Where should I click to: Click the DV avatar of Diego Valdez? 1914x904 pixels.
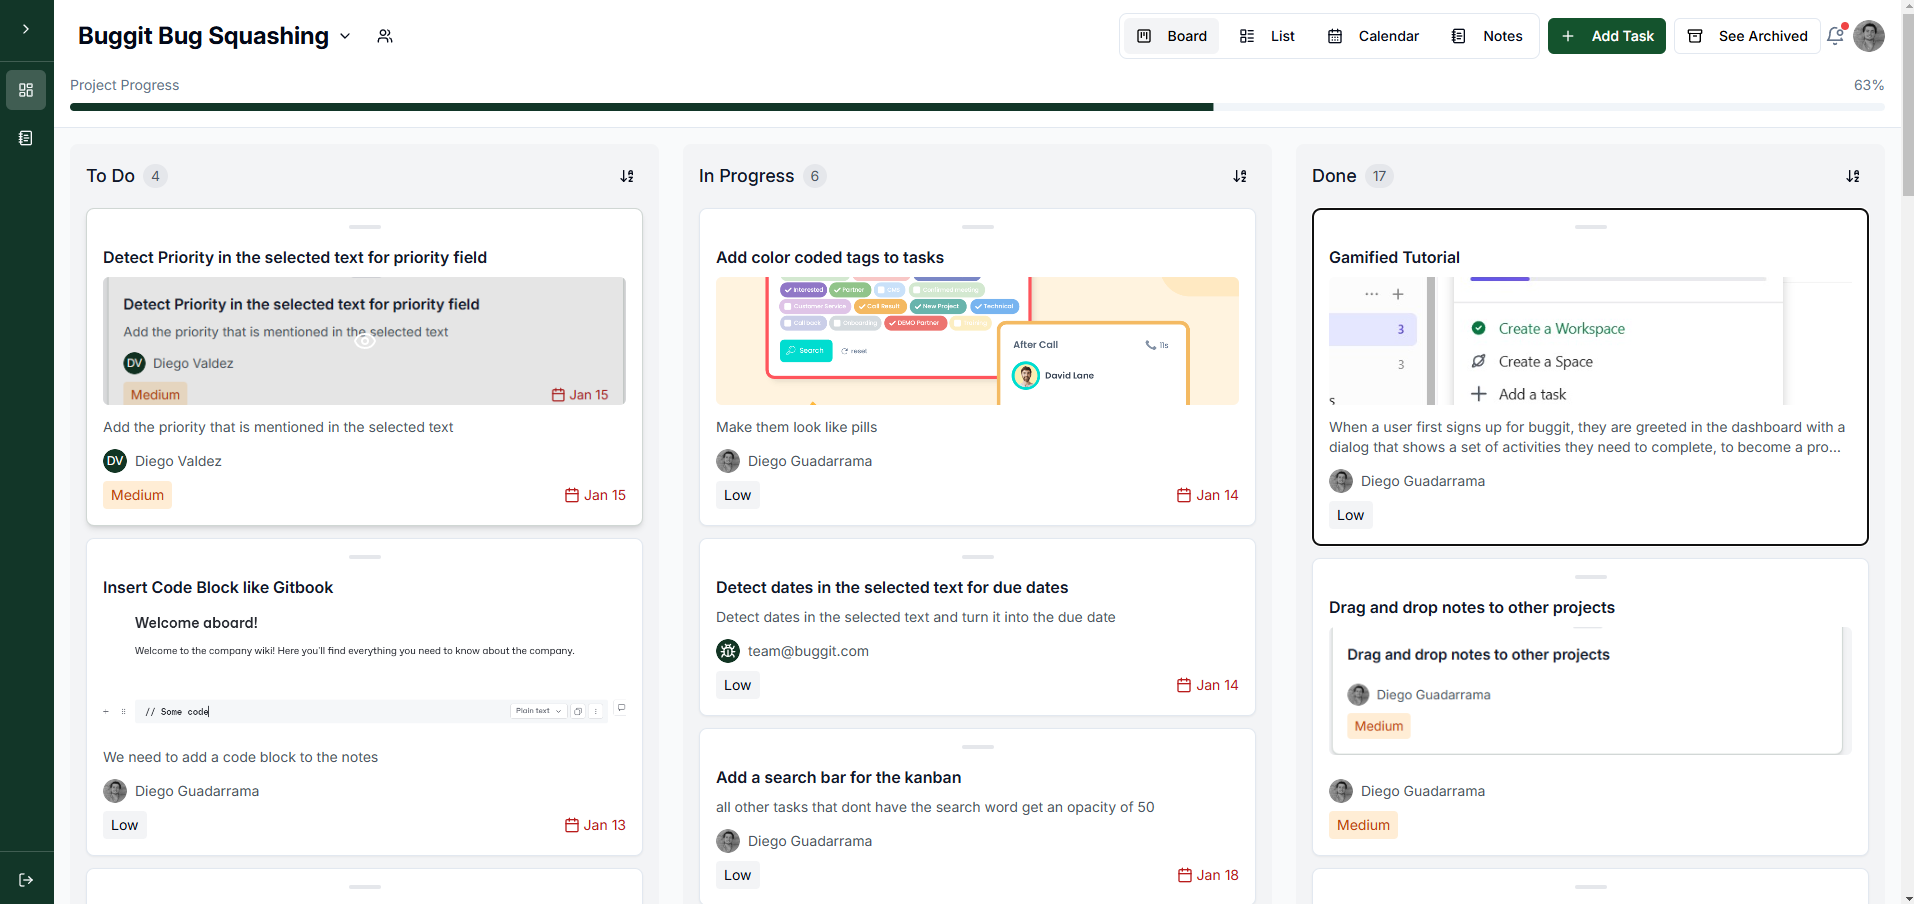click(x=115, y=461)
